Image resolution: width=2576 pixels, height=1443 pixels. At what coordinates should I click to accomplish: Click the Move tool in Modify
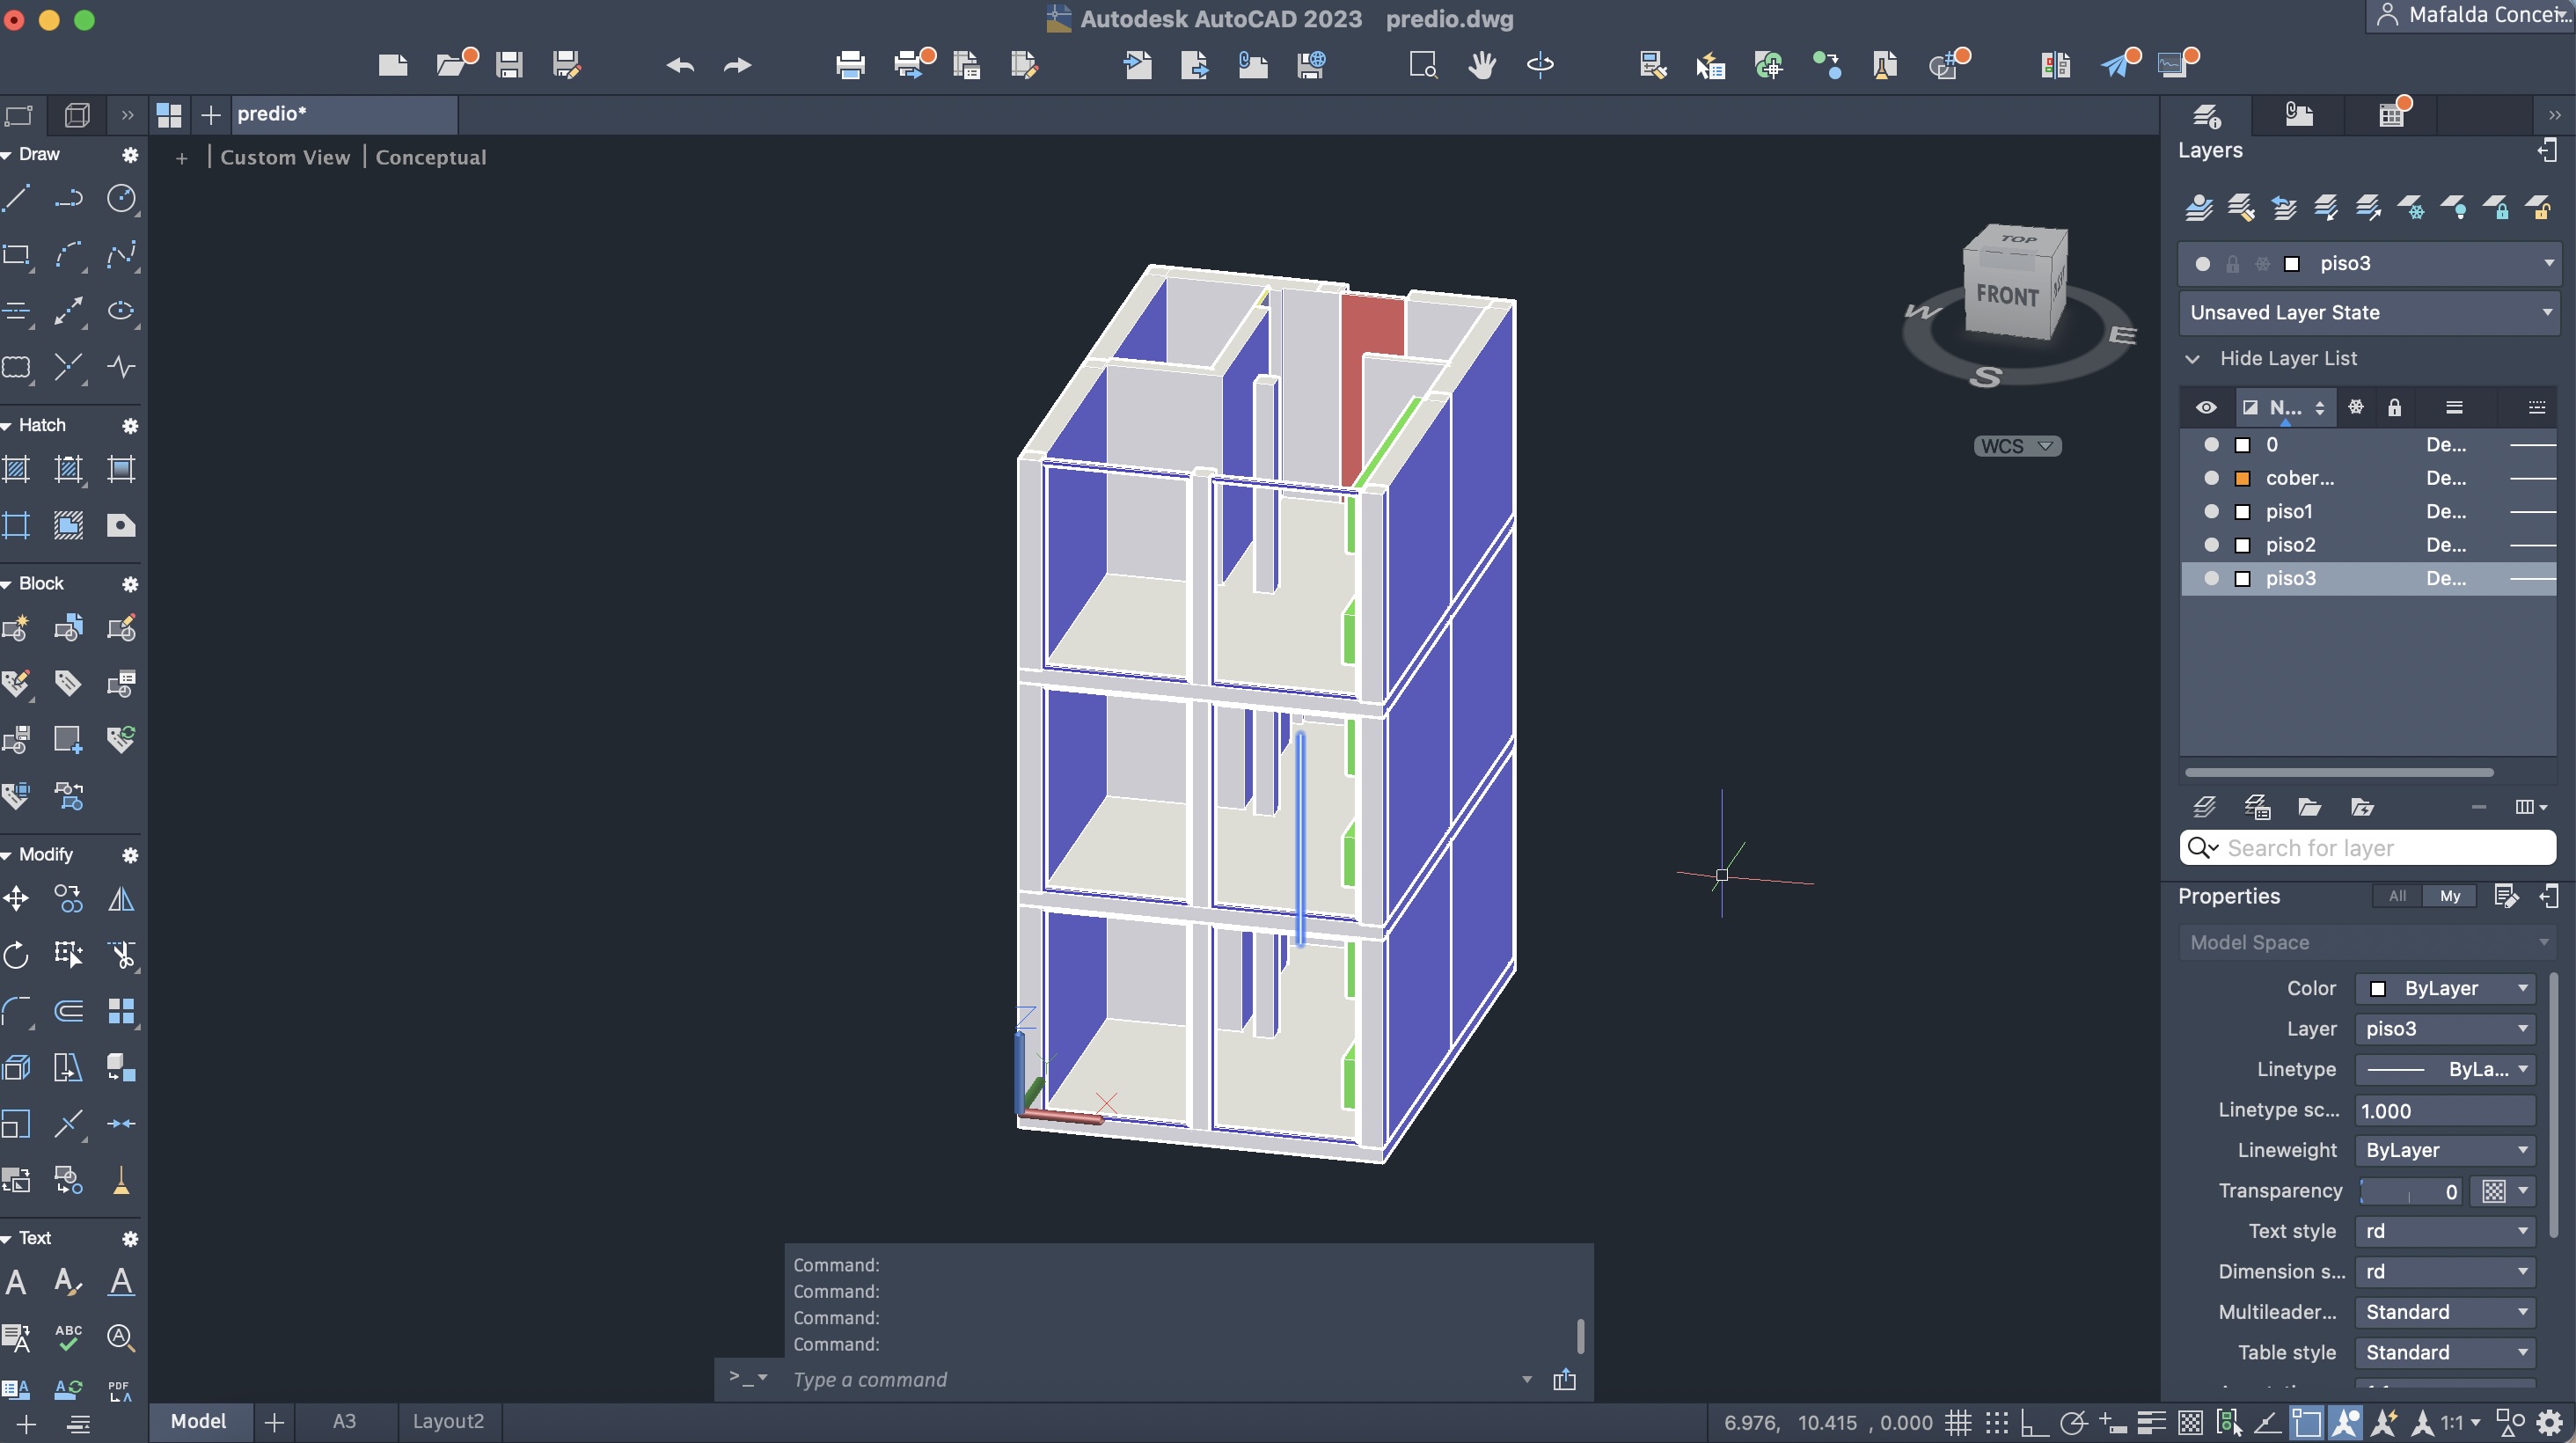16,899
